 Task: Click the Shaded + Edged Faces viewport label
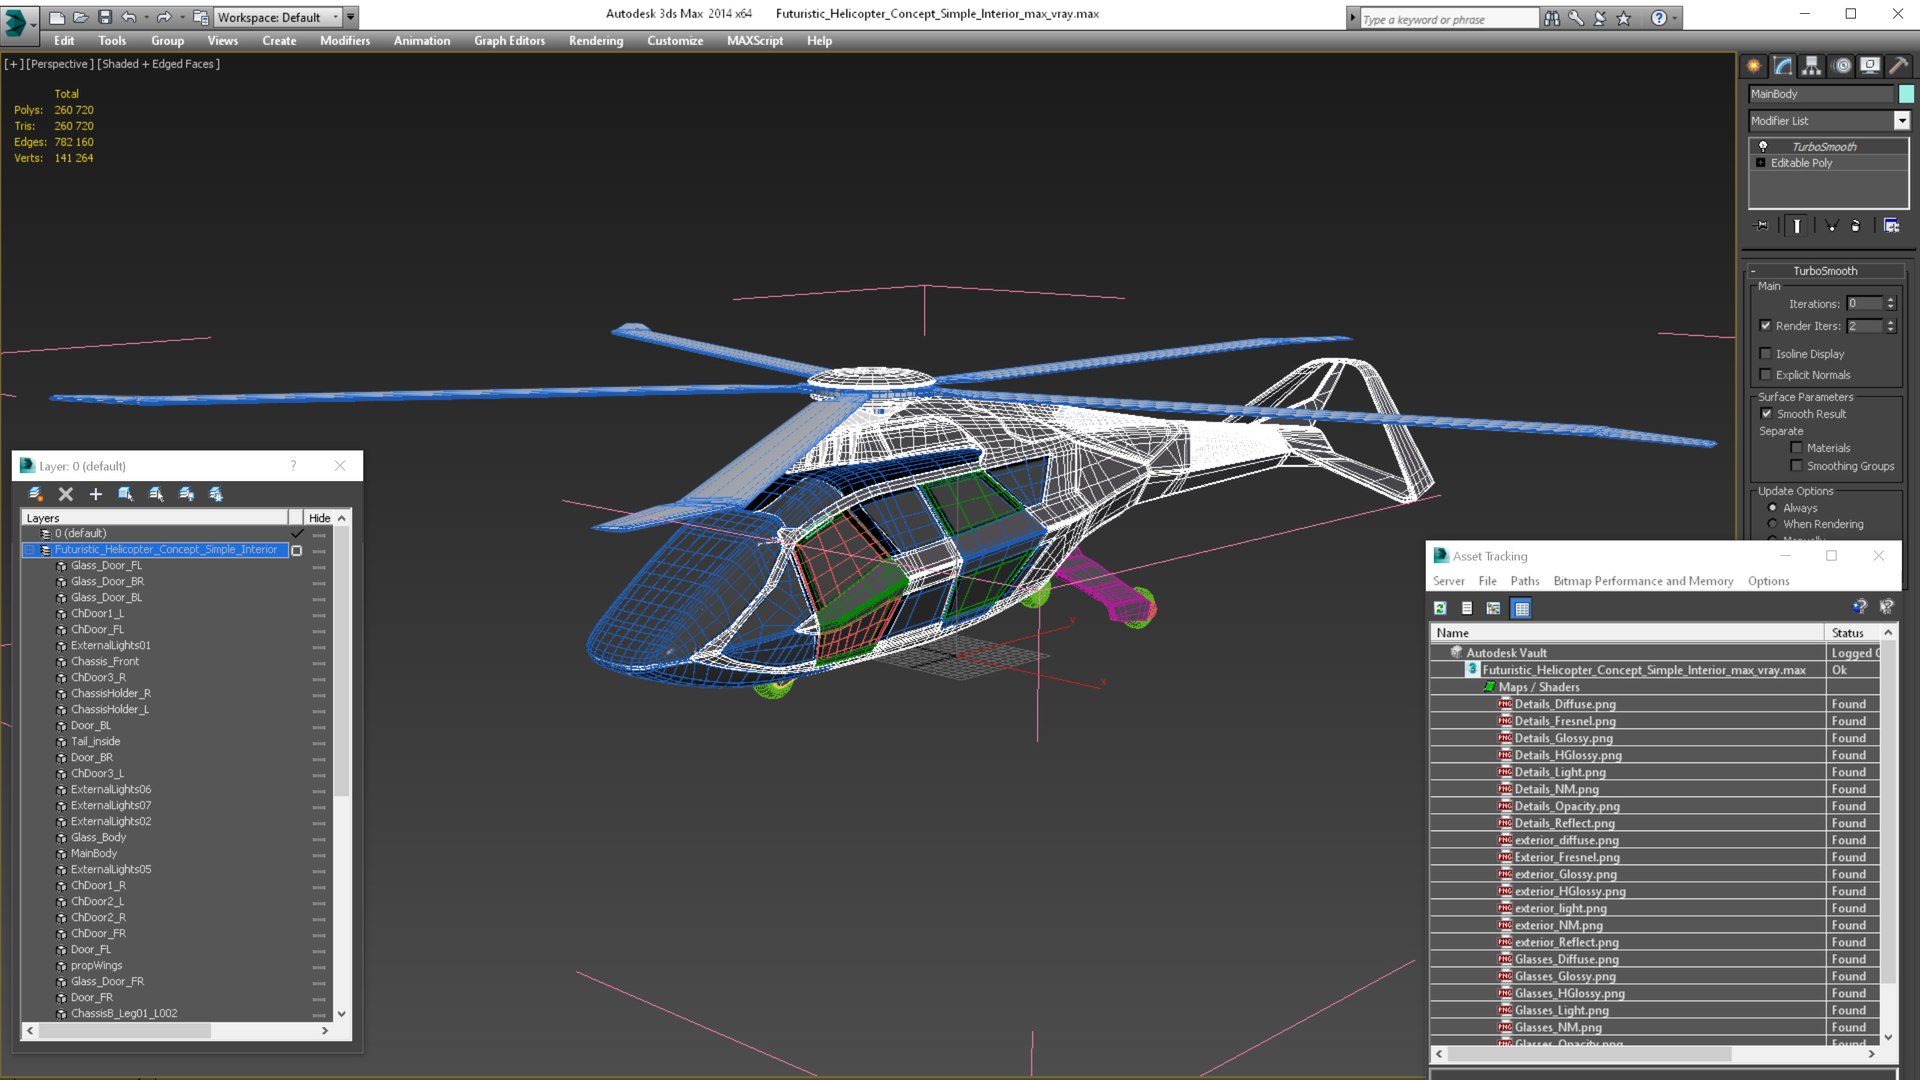coord(158,64)
